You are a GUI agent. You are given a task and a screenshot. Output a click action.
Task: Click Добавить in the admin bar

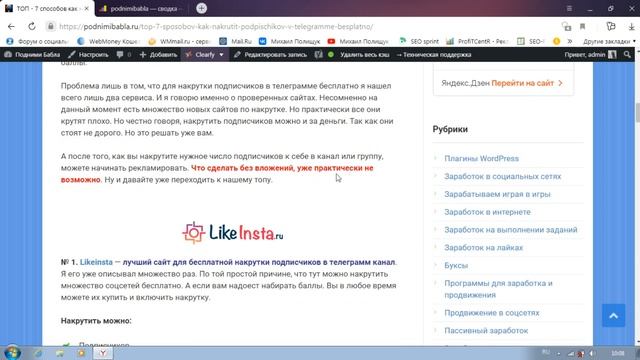(158, 54)
